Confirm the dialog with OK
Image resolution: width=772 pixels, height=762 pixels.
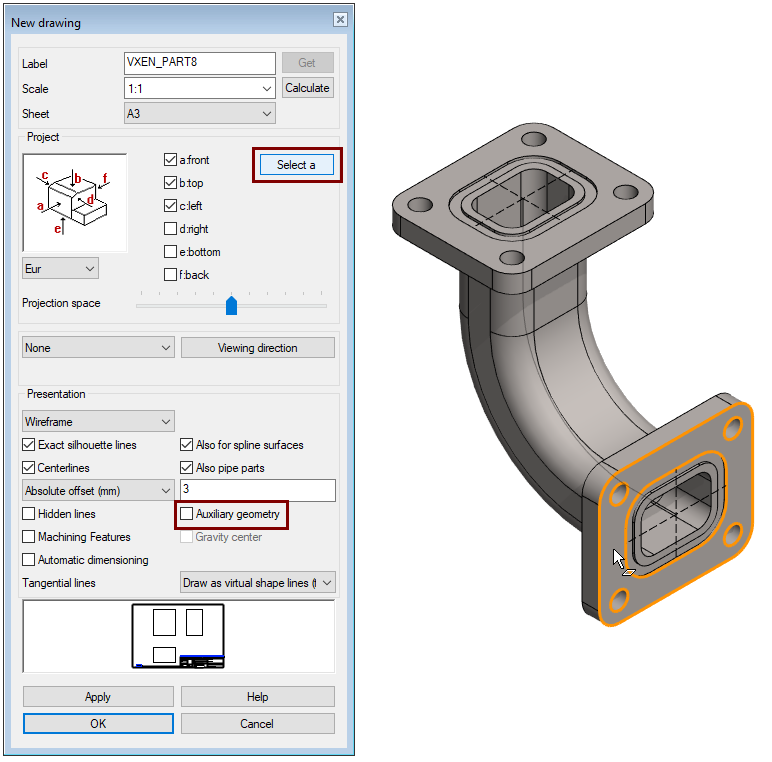click(x=98, y=724)
